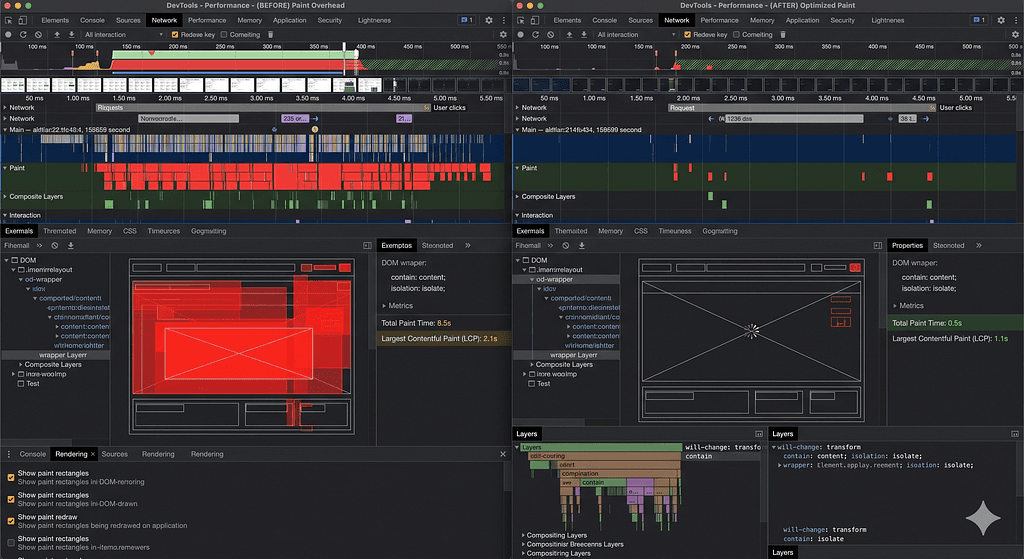The height and width of the screenshot is (559, 1024).
Task: Open settings gear in left DevTools tab bar
Action: [488, 20]
